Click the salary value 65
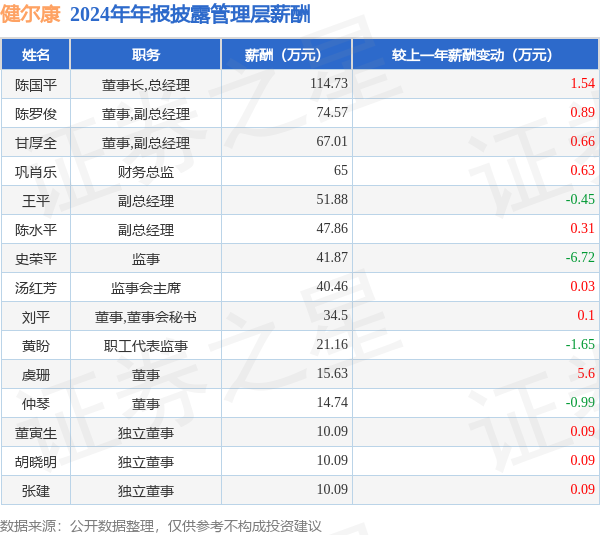 pyautogui.click(x=341, y=170)
